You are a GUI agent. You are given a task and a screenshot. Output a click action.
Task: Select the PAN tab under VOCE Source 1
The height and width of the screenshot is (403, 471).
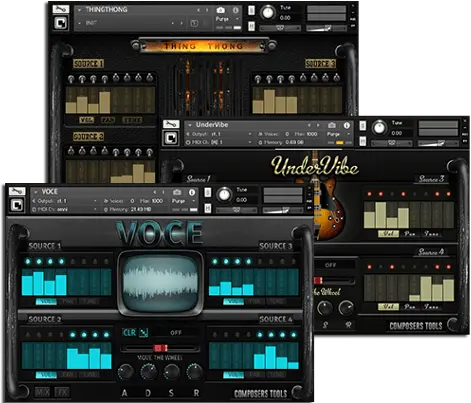[68, 302]
